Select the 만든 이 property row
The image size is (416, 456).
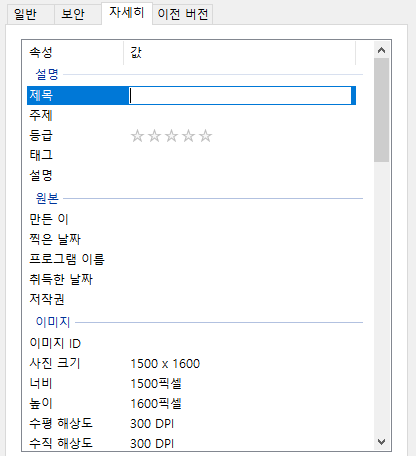(x=192, y=219)
